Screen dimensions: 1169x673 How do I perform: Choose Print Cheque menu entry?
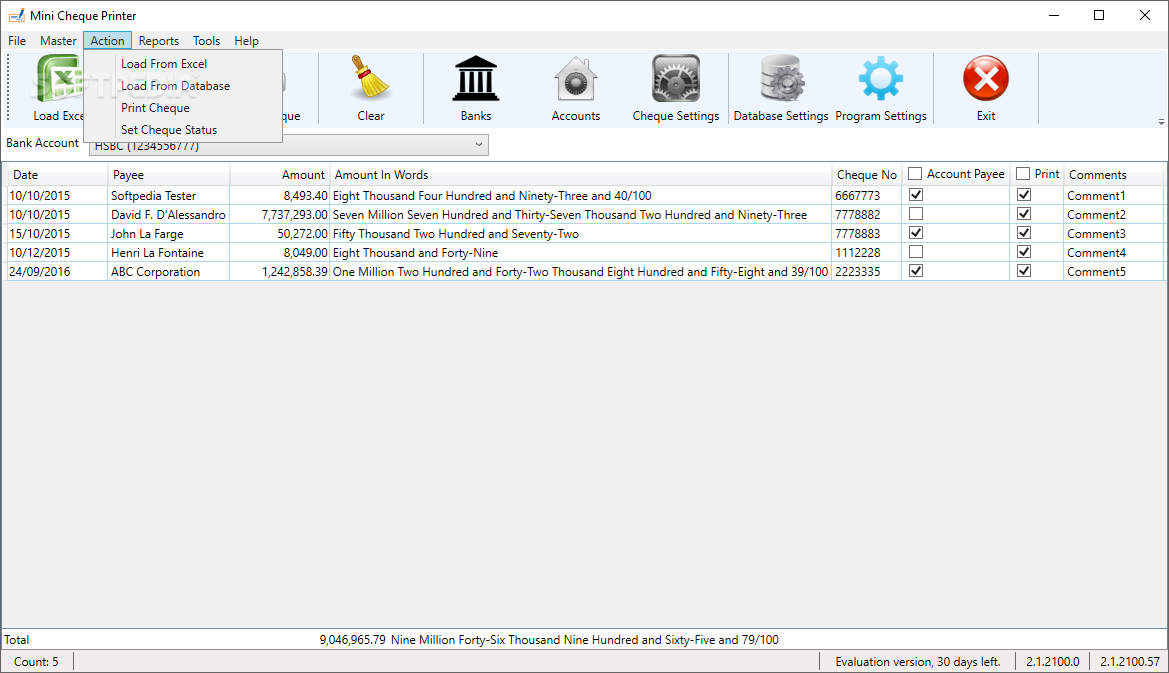183,108
